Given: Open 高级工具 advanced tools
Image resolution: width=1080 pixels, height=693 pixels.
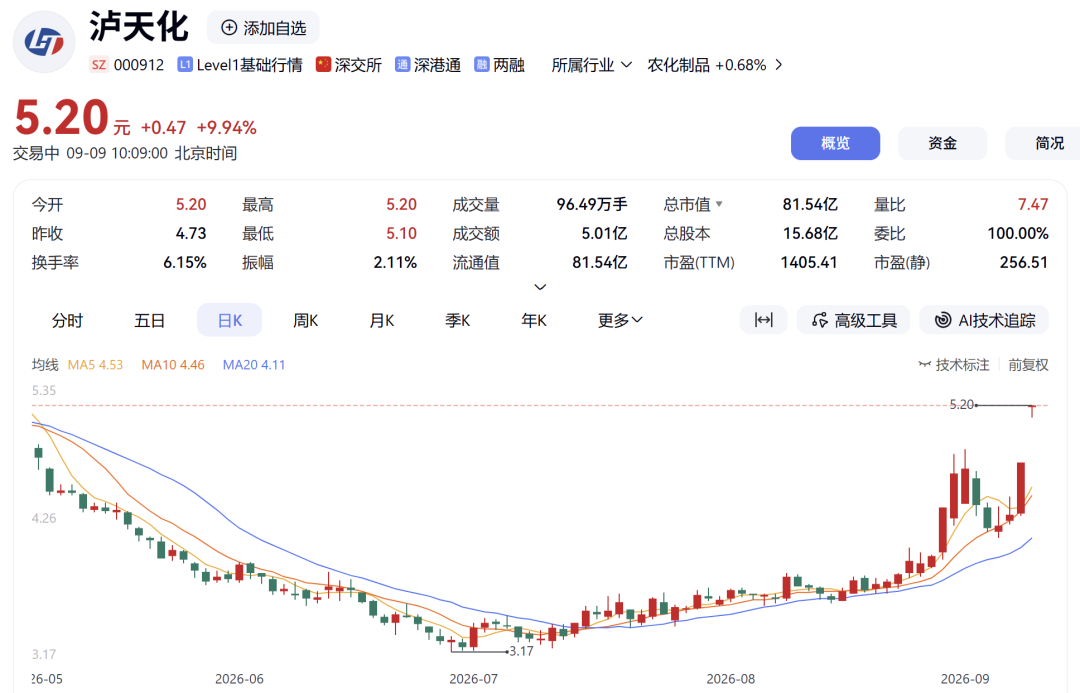Looking at the screenshot, I should (x=853, y=320).
